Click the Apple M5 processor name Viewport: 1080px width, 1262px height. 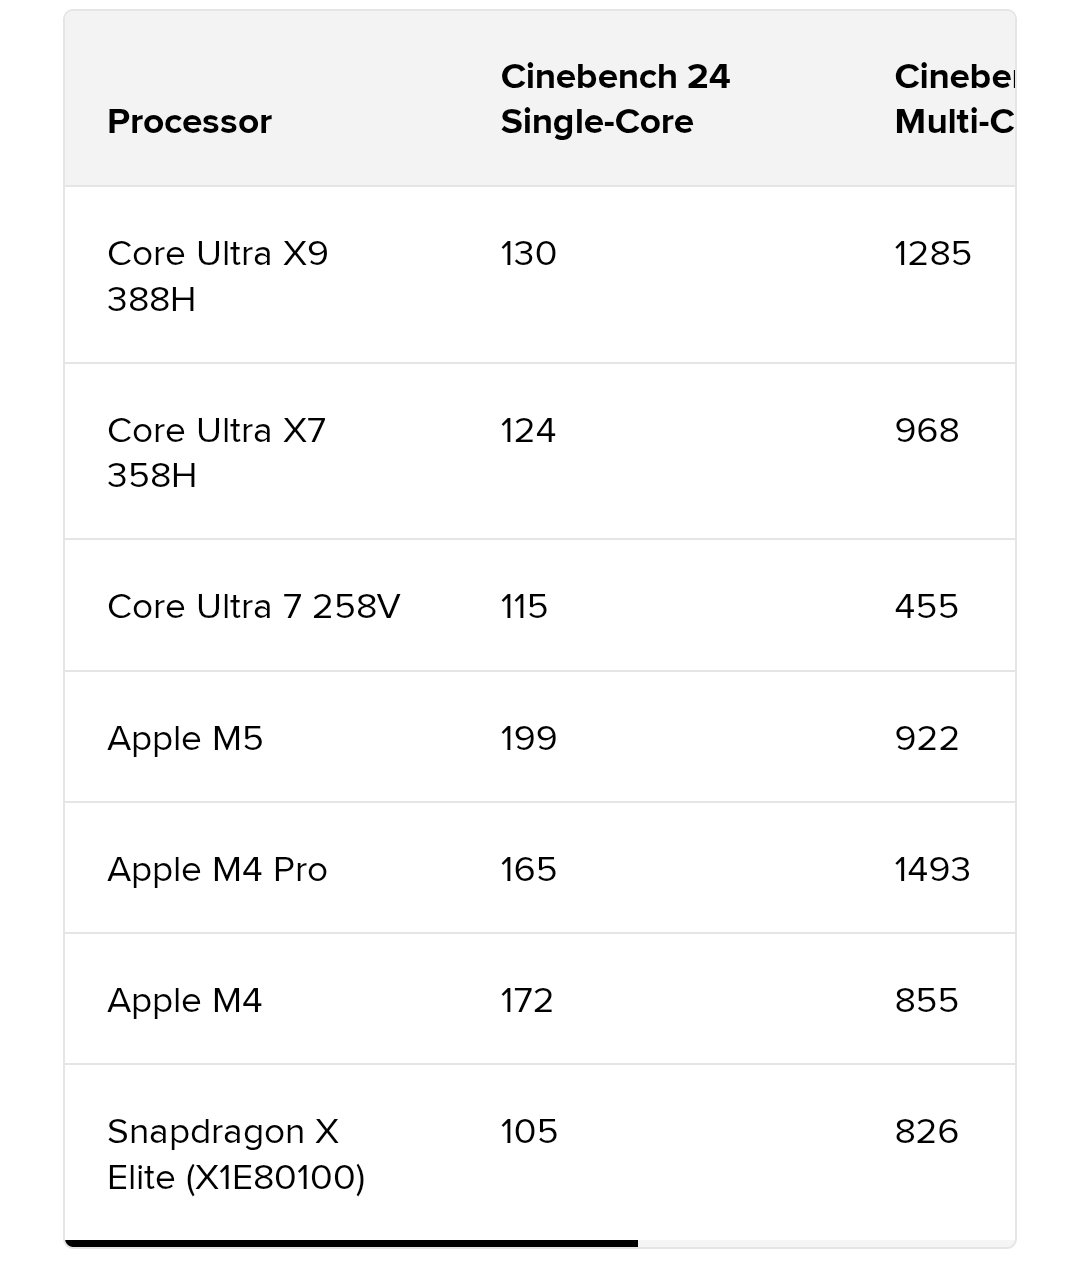click(x=185, y=739)
